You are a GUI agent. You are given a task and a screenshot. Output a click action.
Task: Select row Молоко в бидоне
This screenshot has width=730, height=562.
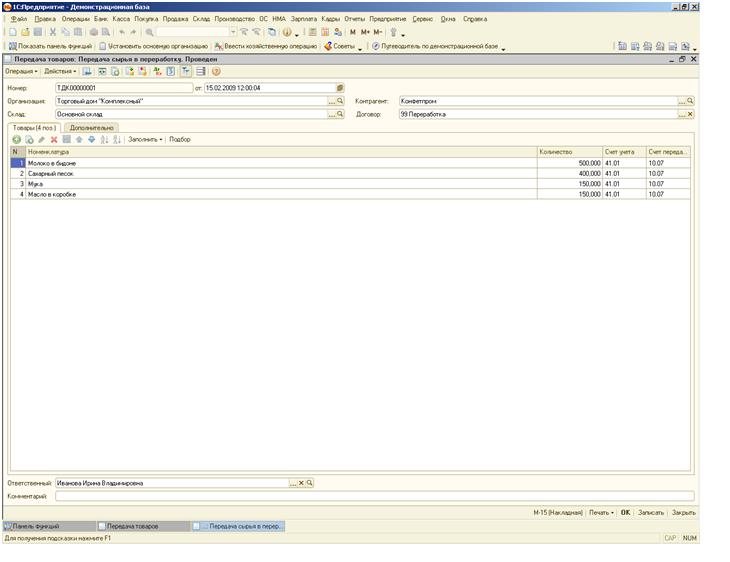click(350, 163)
